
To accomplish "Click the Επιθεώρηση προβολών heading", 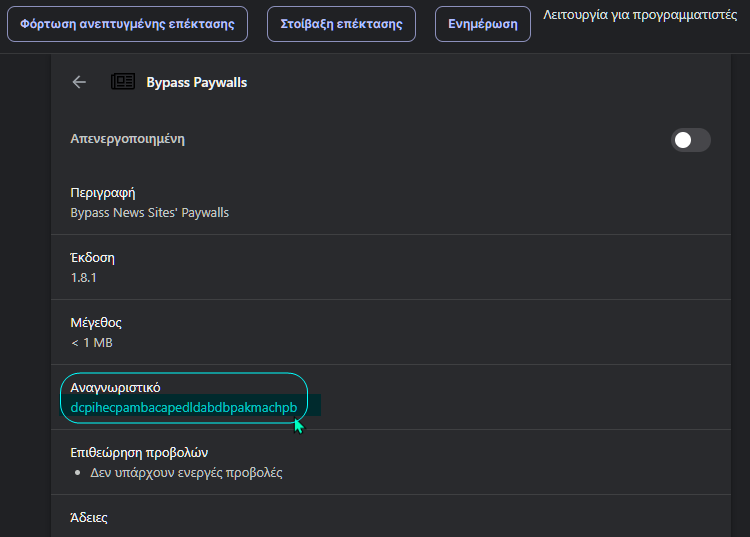I will [x=139, y=452].
